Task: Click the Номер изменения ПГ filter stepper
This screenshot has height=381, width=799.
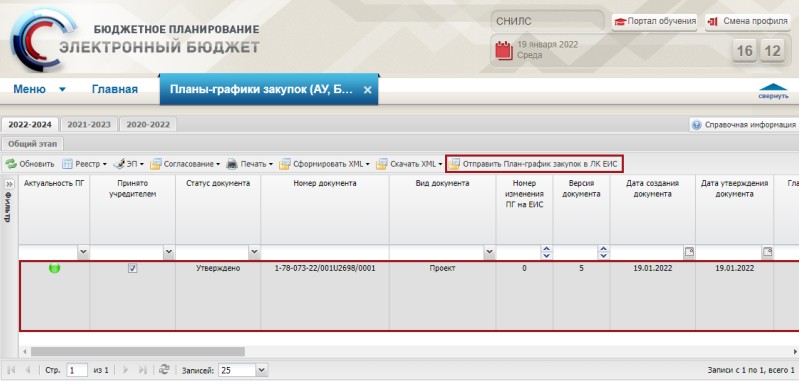Action: click(547, 252)
